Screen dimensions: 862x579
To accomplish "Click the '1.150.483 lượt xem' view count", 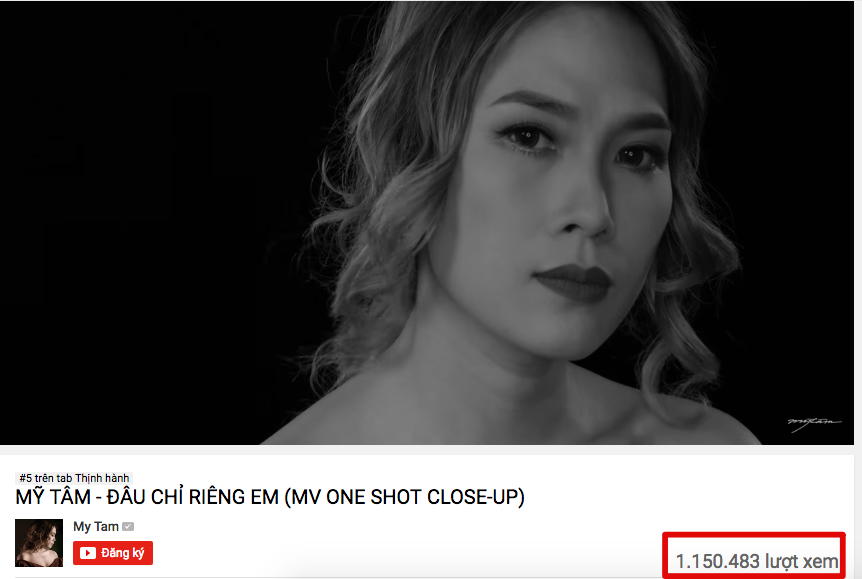I will (757, 561).
